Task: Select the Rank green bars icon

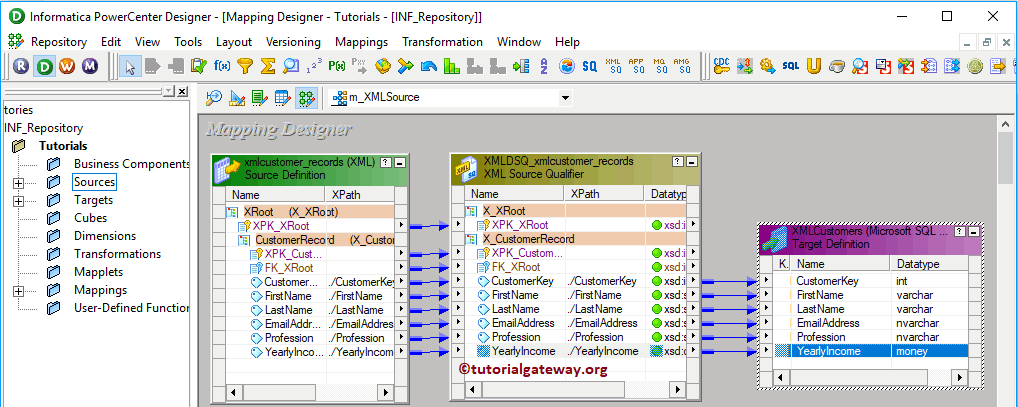Action: pyautogui.click(x=452, y=66)
